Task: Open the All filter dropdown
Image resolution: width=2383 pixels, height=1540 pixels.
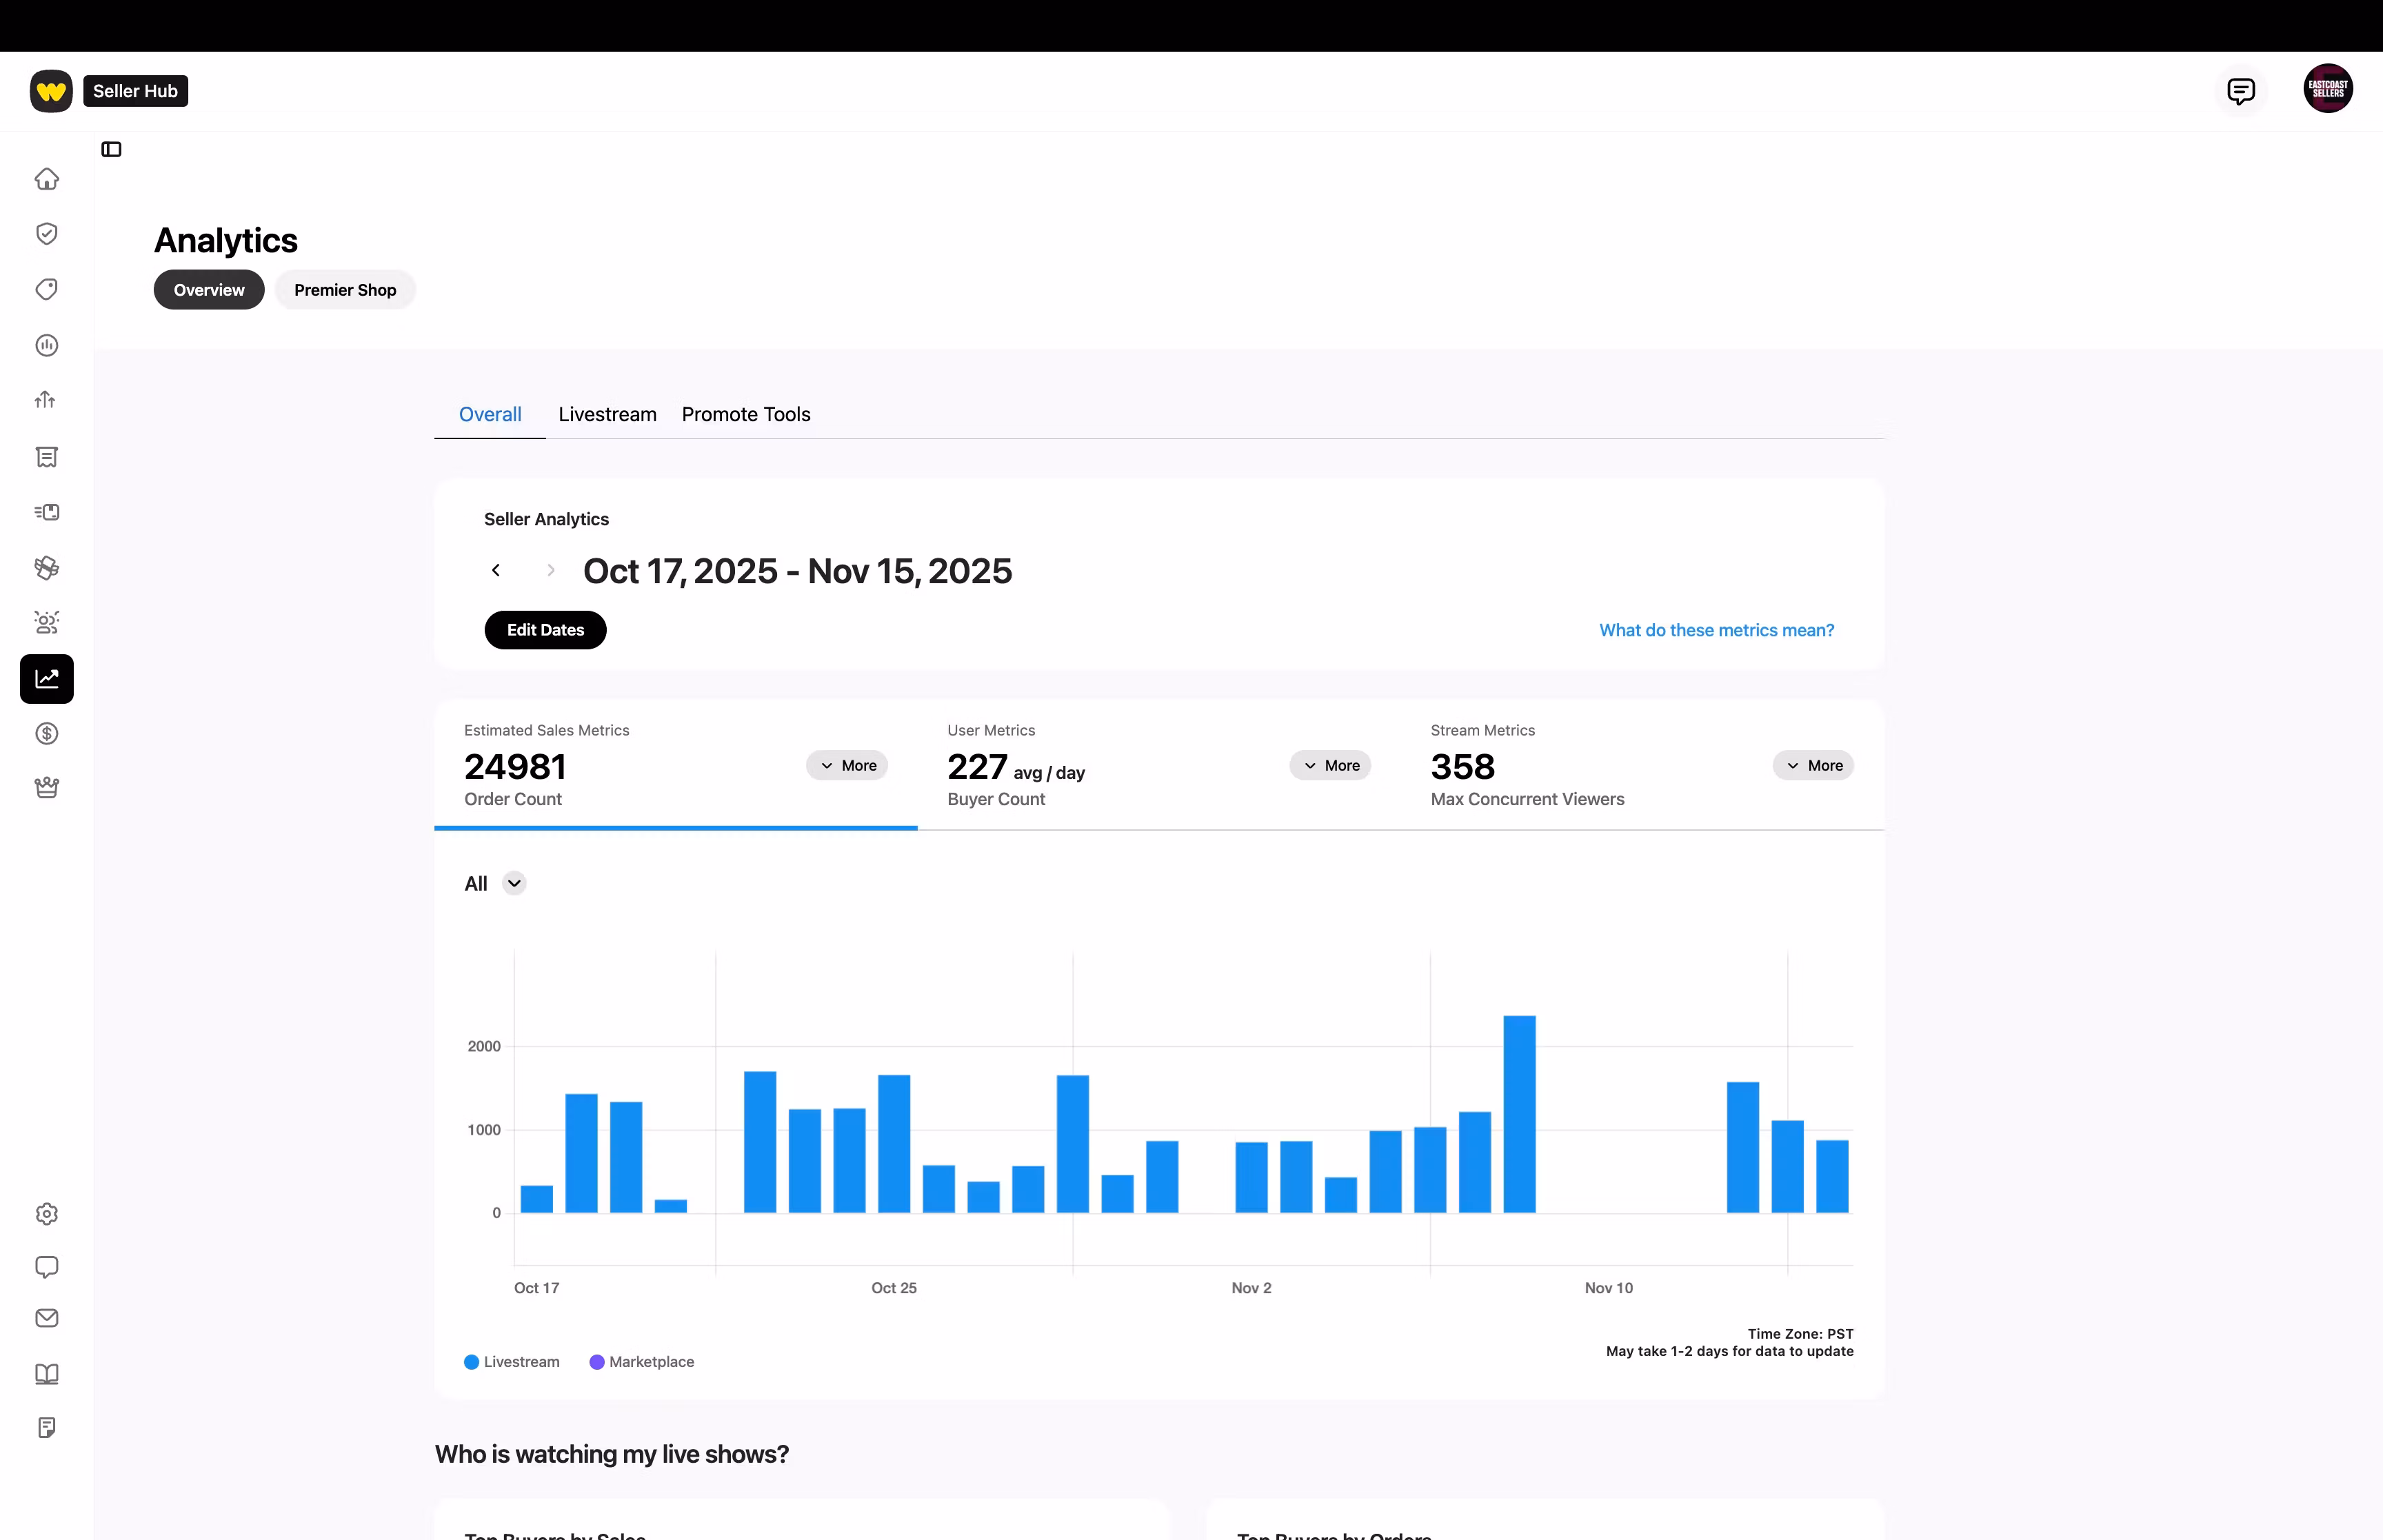Action: [x=495, y=883]
